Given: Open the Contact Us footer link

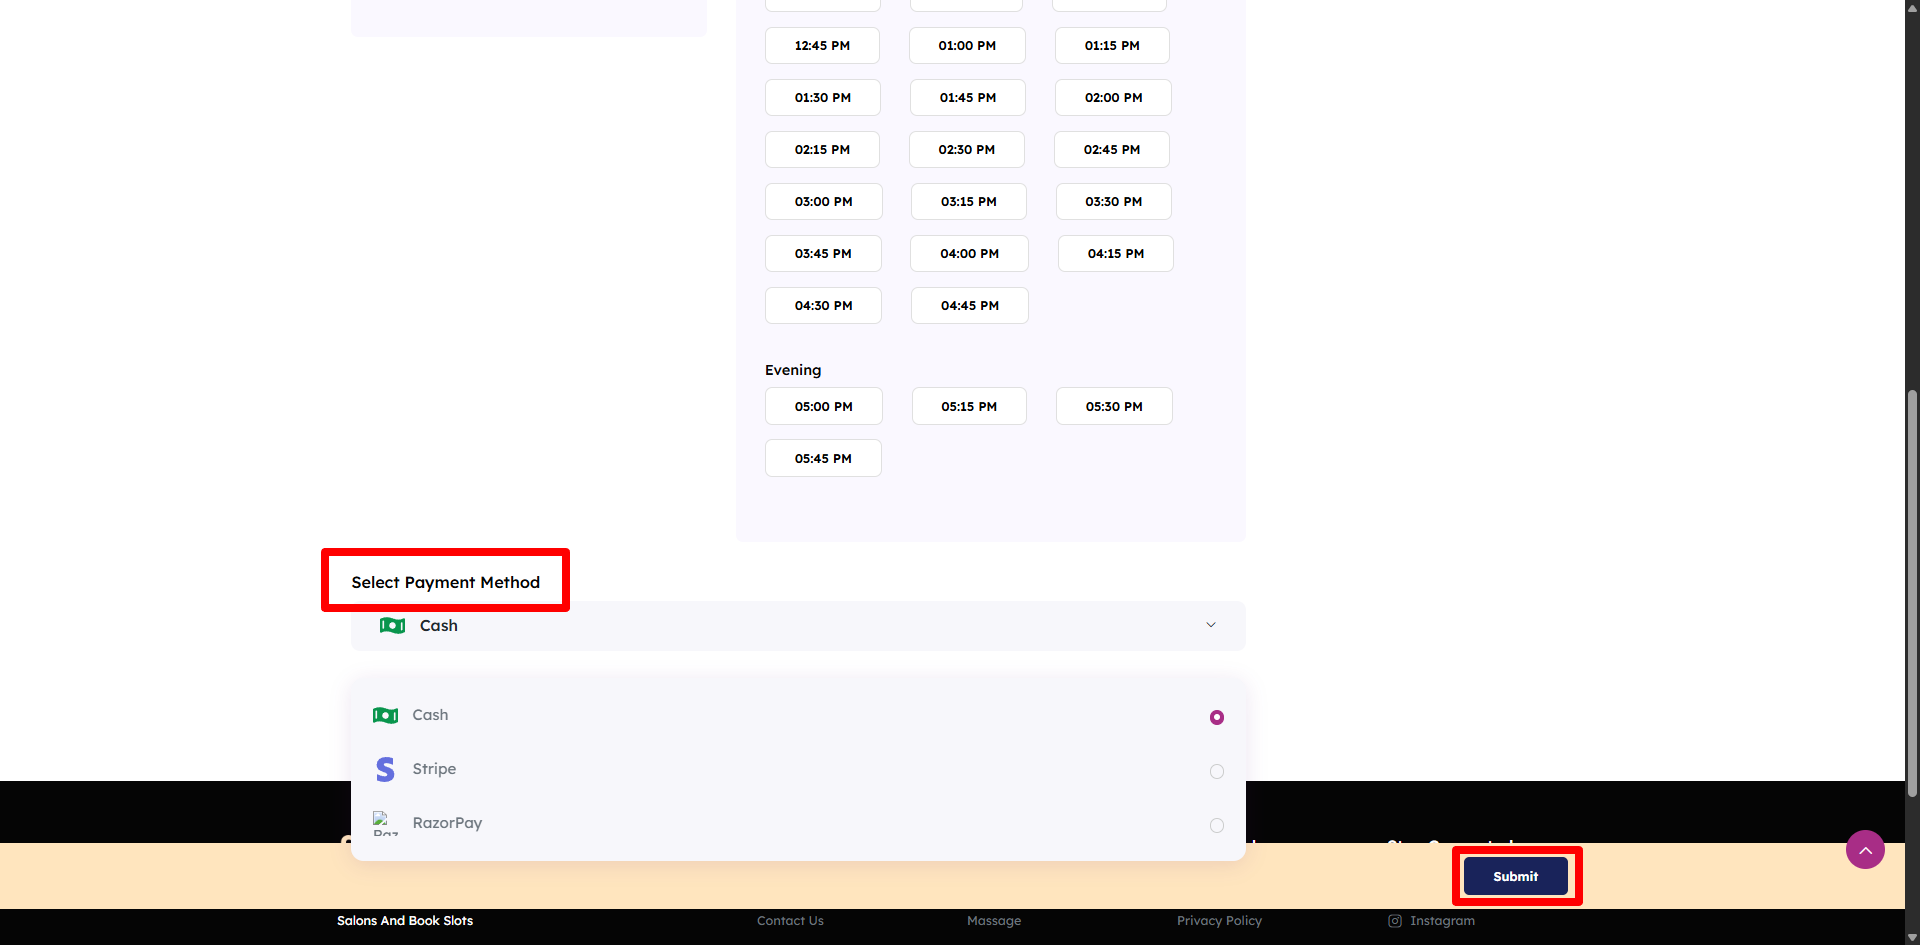Looking at the screenshot, I should [x=790, y=921].
